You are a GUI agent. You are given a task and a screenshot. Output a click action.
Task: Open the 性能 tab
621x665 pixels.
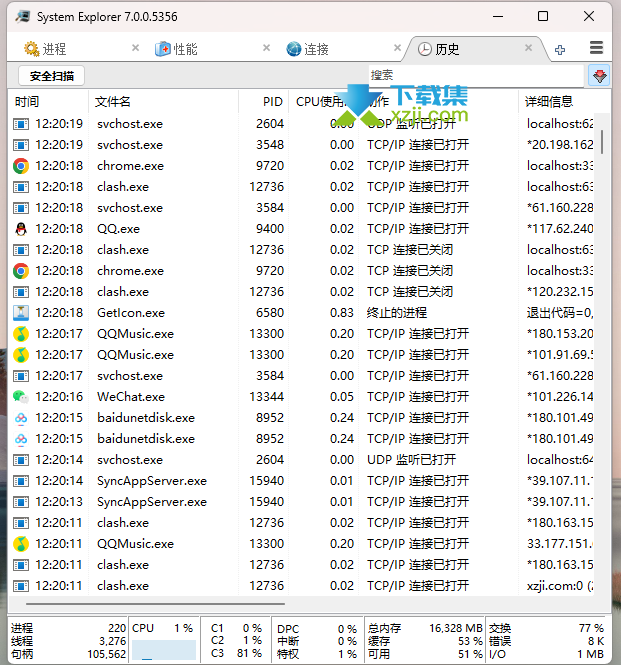point(176,49)
